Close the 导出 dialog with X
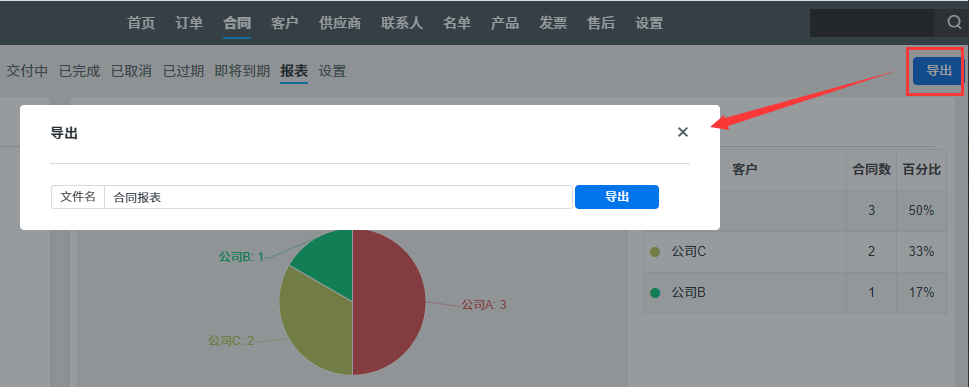The width and height of the screenshot is (969, 387). [x=683, y=132]
